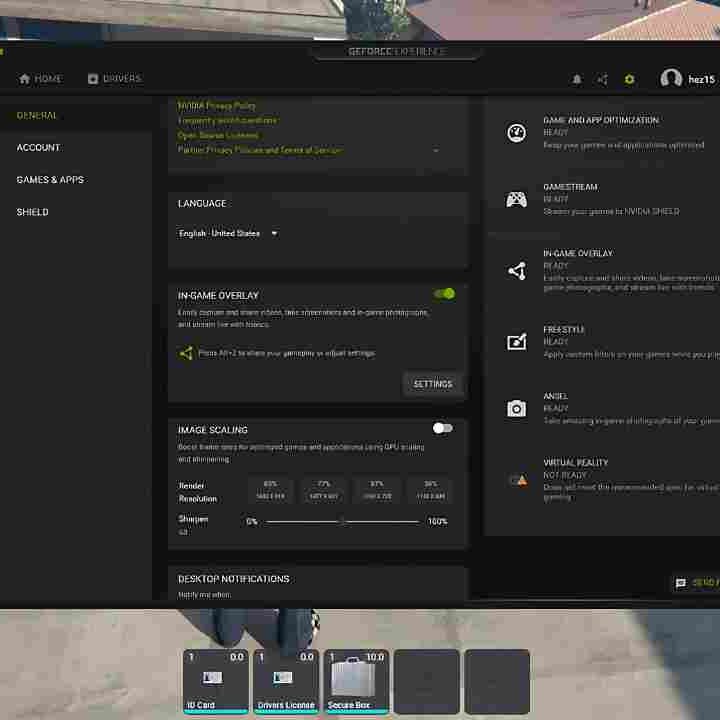Open NVIDIA Privacy Policy link
Image resolution: width=720 pixels, height=720 pixels.
pos(216,106)
